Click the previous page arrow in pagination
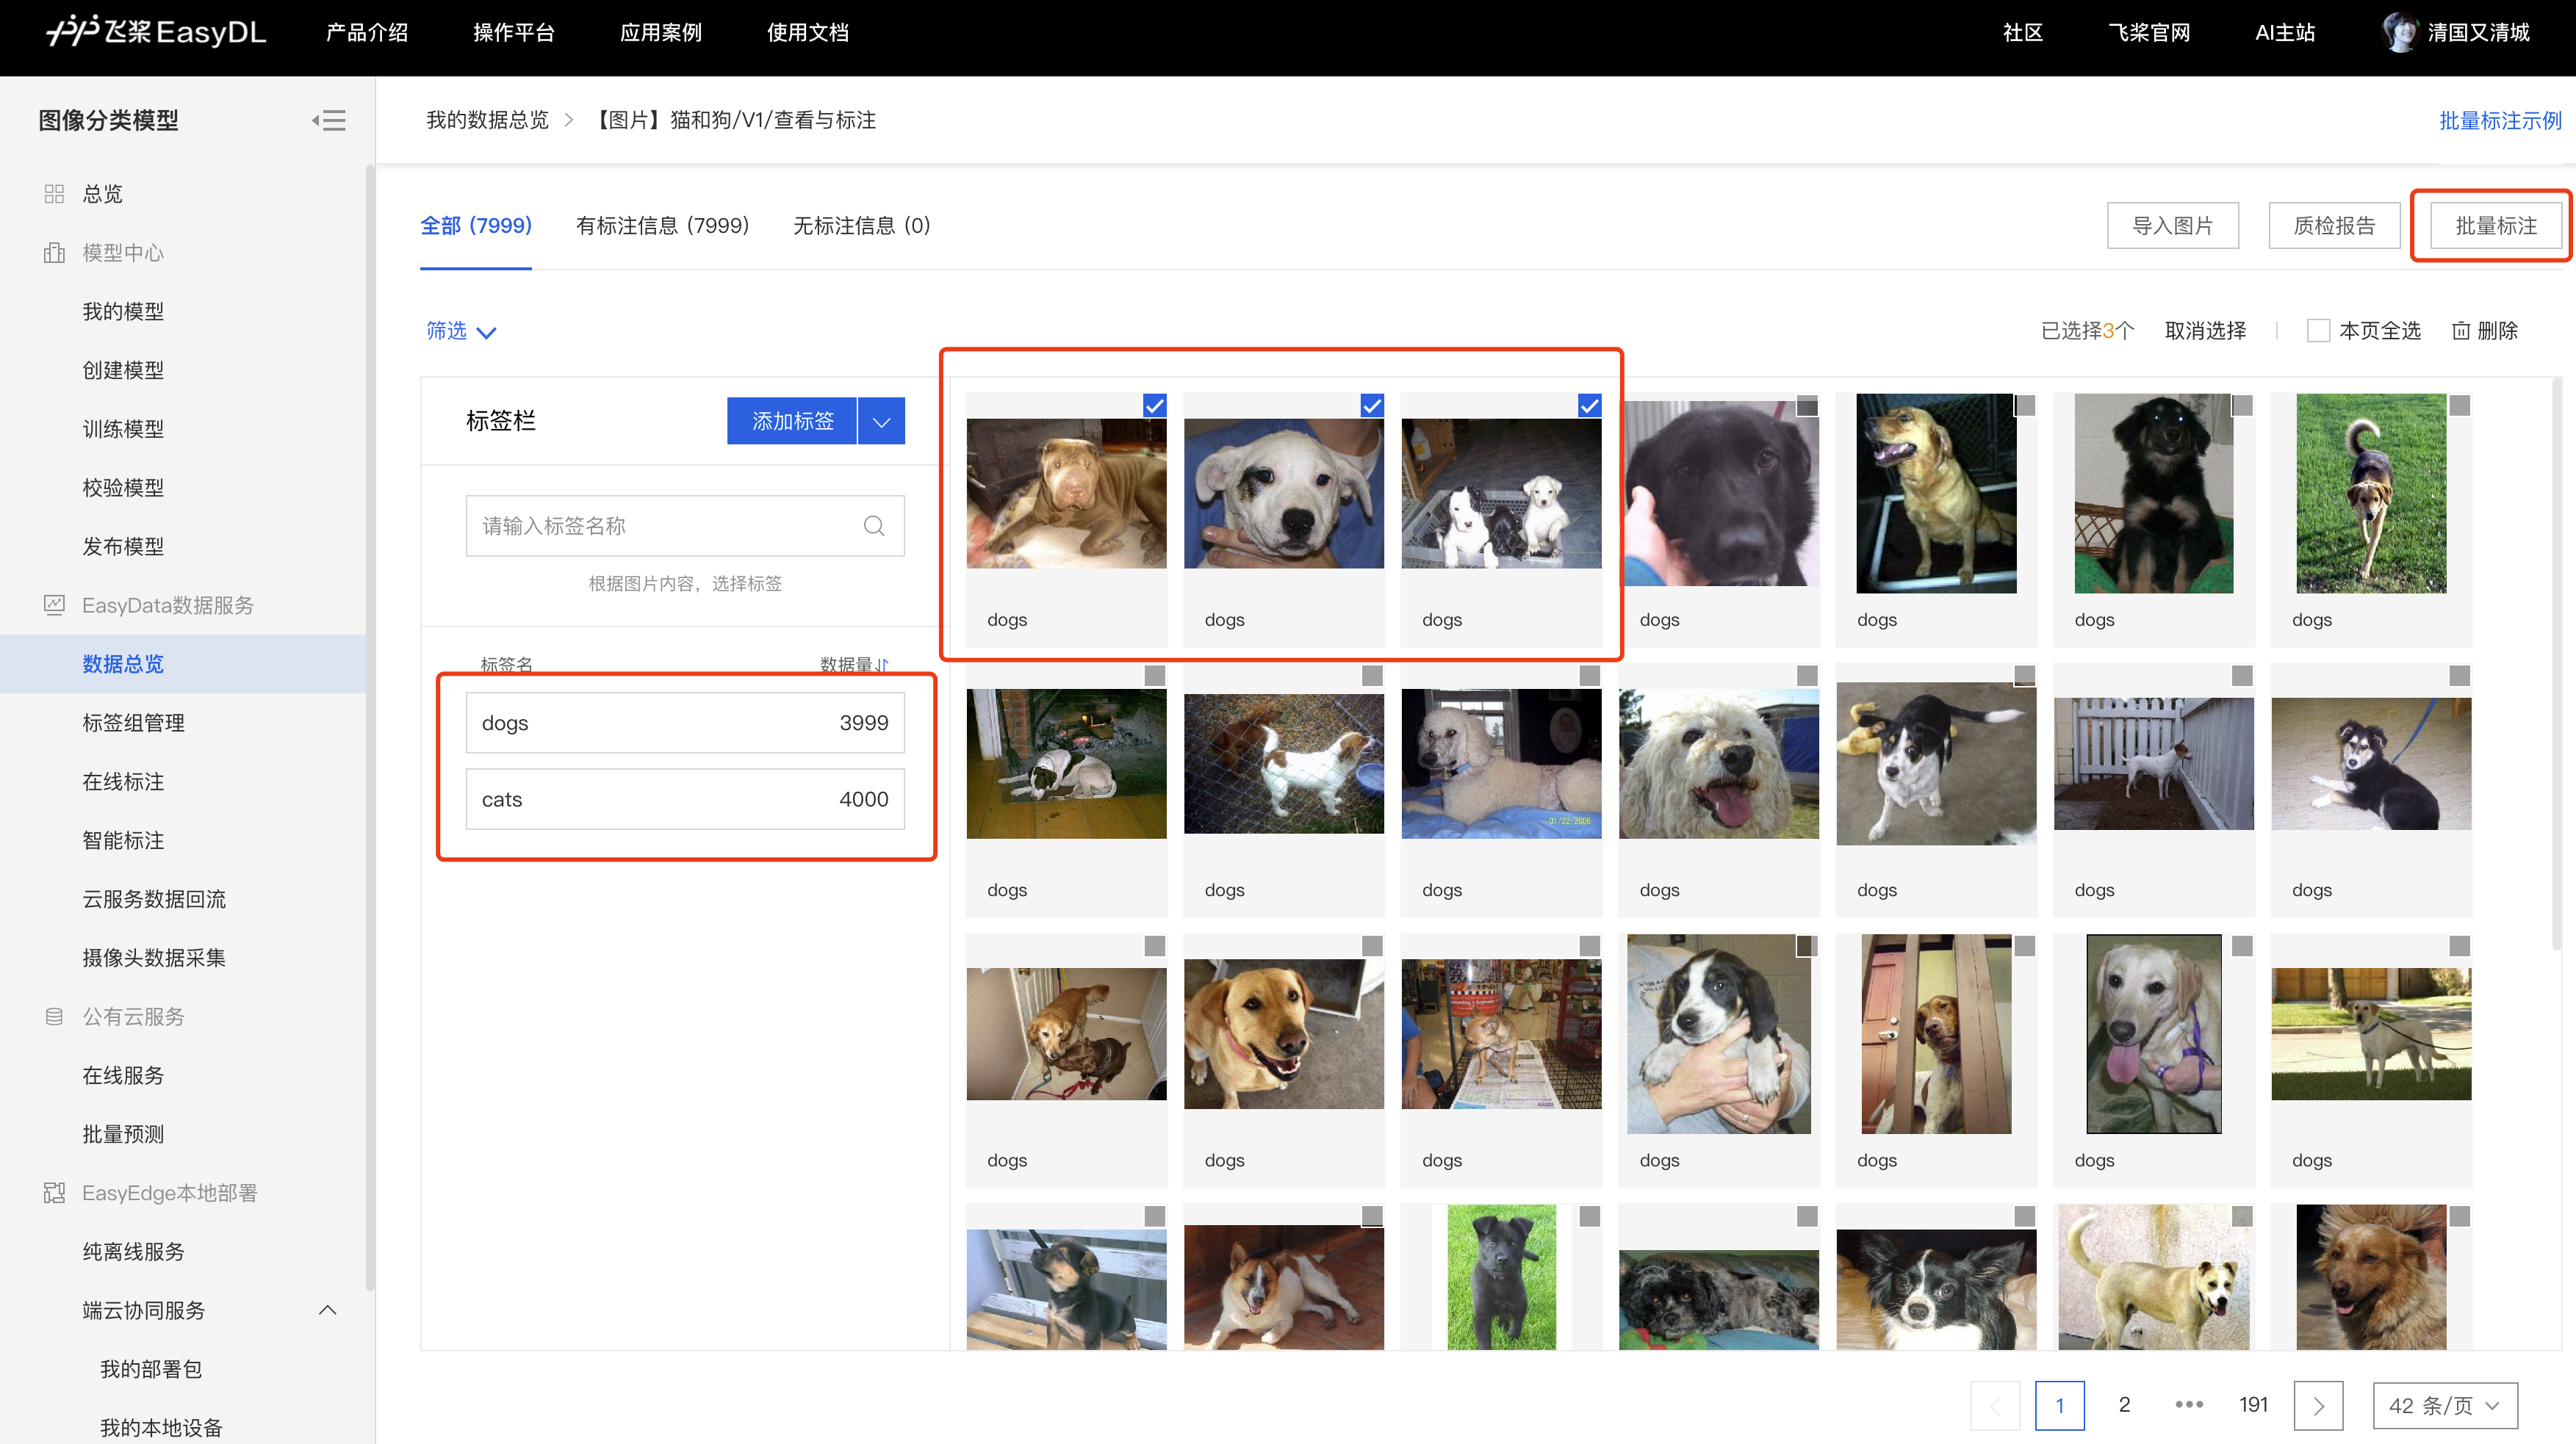This screenshot has height=1444, width=2576. [1995, 1405]
